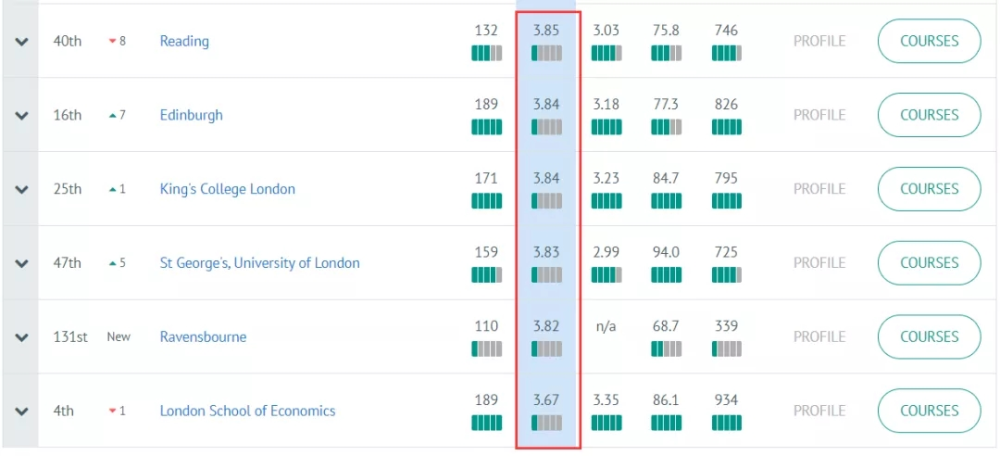
Task: Expand King's College London row chevron
Action: tap(22, 189)
